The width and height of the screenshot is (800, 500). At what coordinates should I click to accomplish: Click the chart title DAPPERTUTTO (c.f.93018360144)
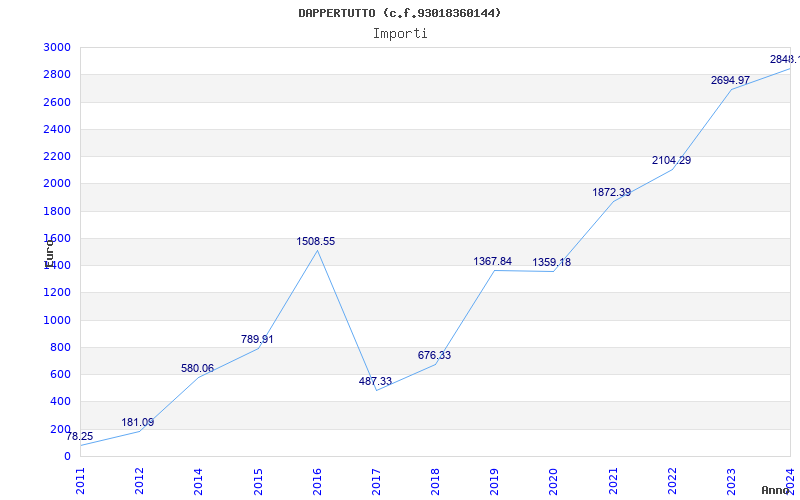coord(399,13)
